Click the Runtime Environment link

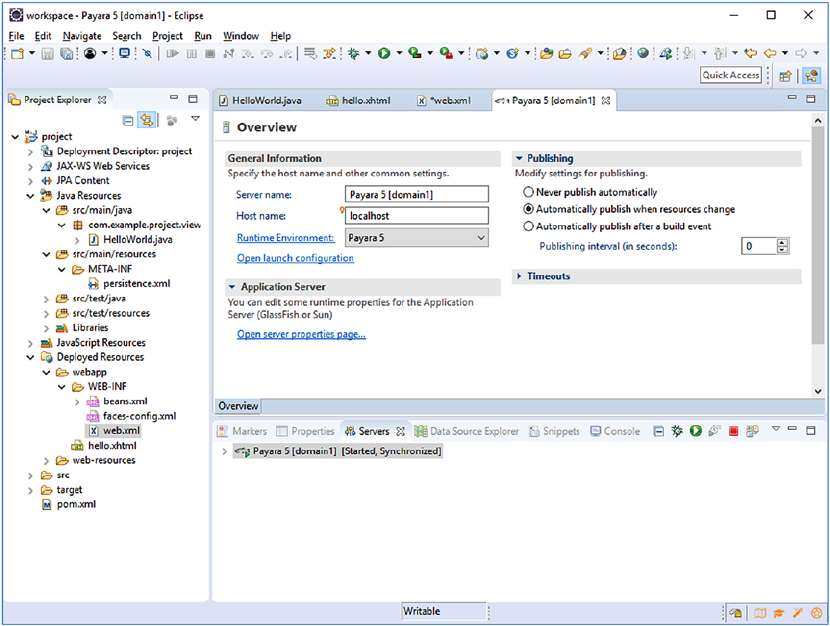(x=285, y=238)
